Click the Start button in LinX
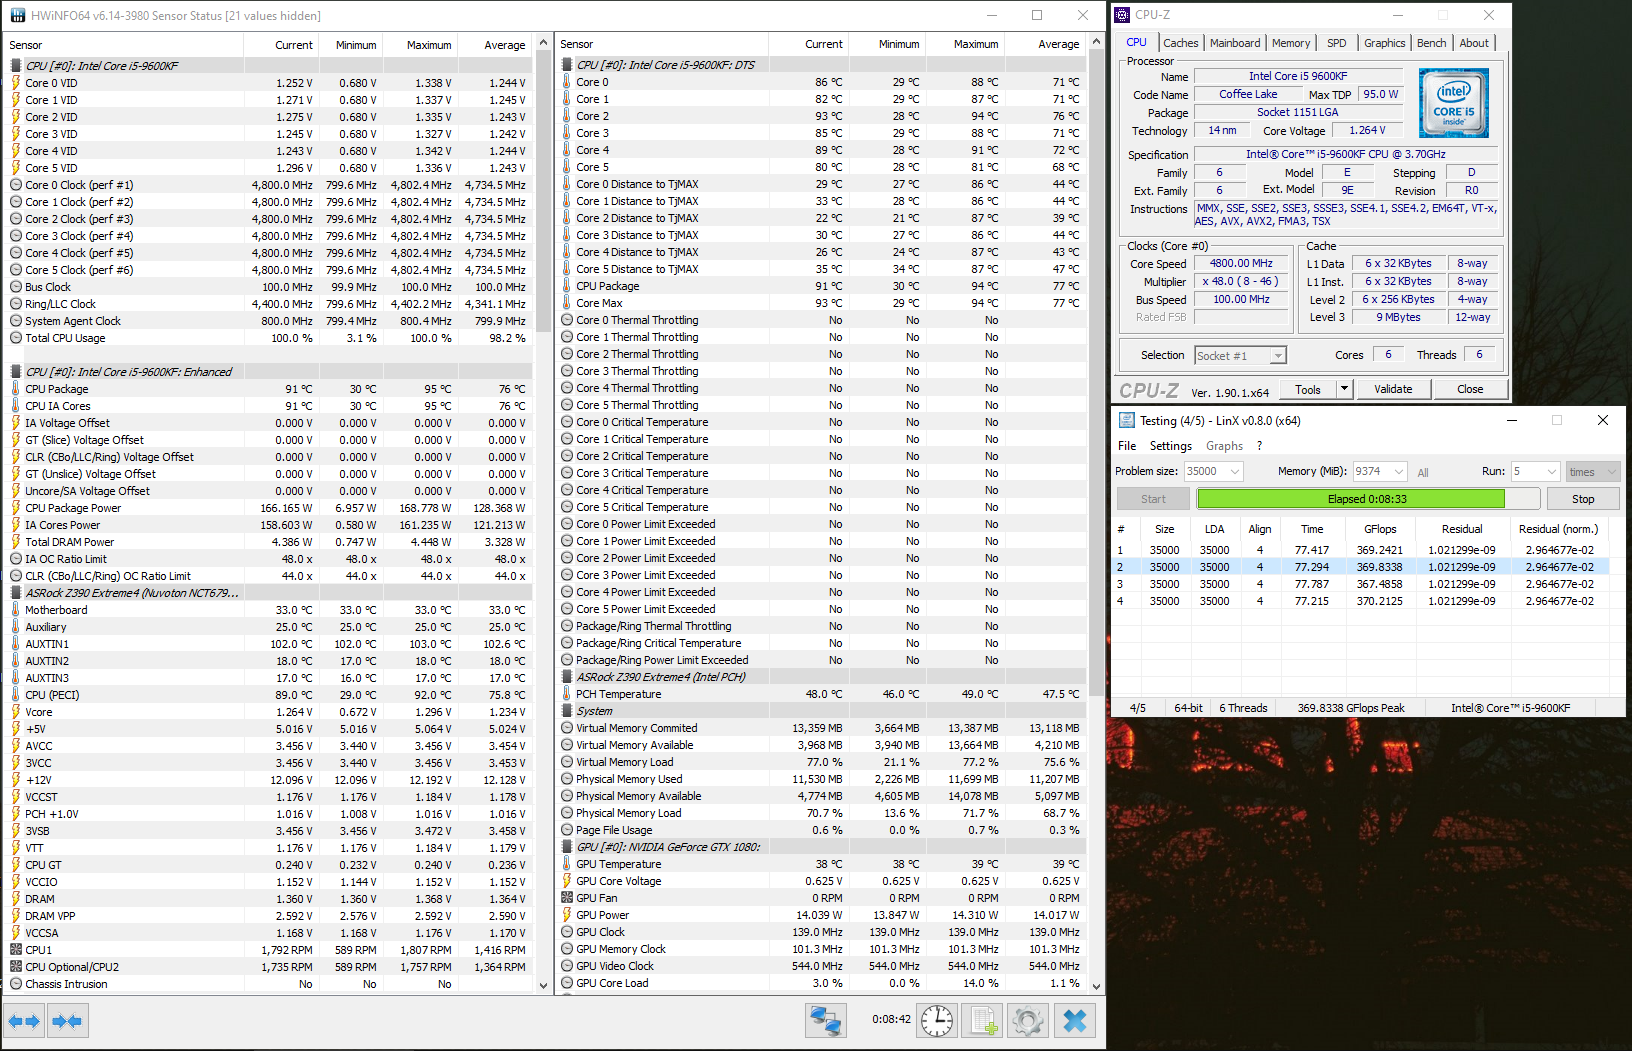 click(1153, 499)
